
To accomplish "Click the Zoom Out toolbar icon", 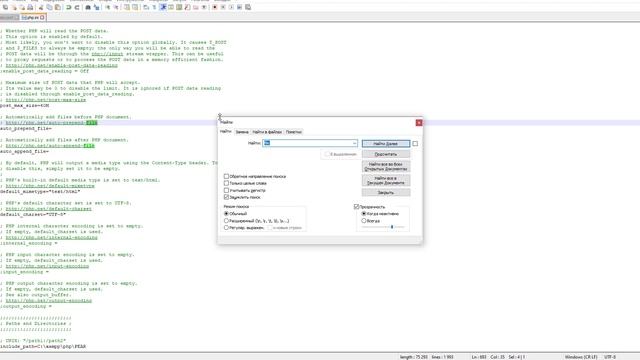I will pyautogui.click(x=116, y=7).
